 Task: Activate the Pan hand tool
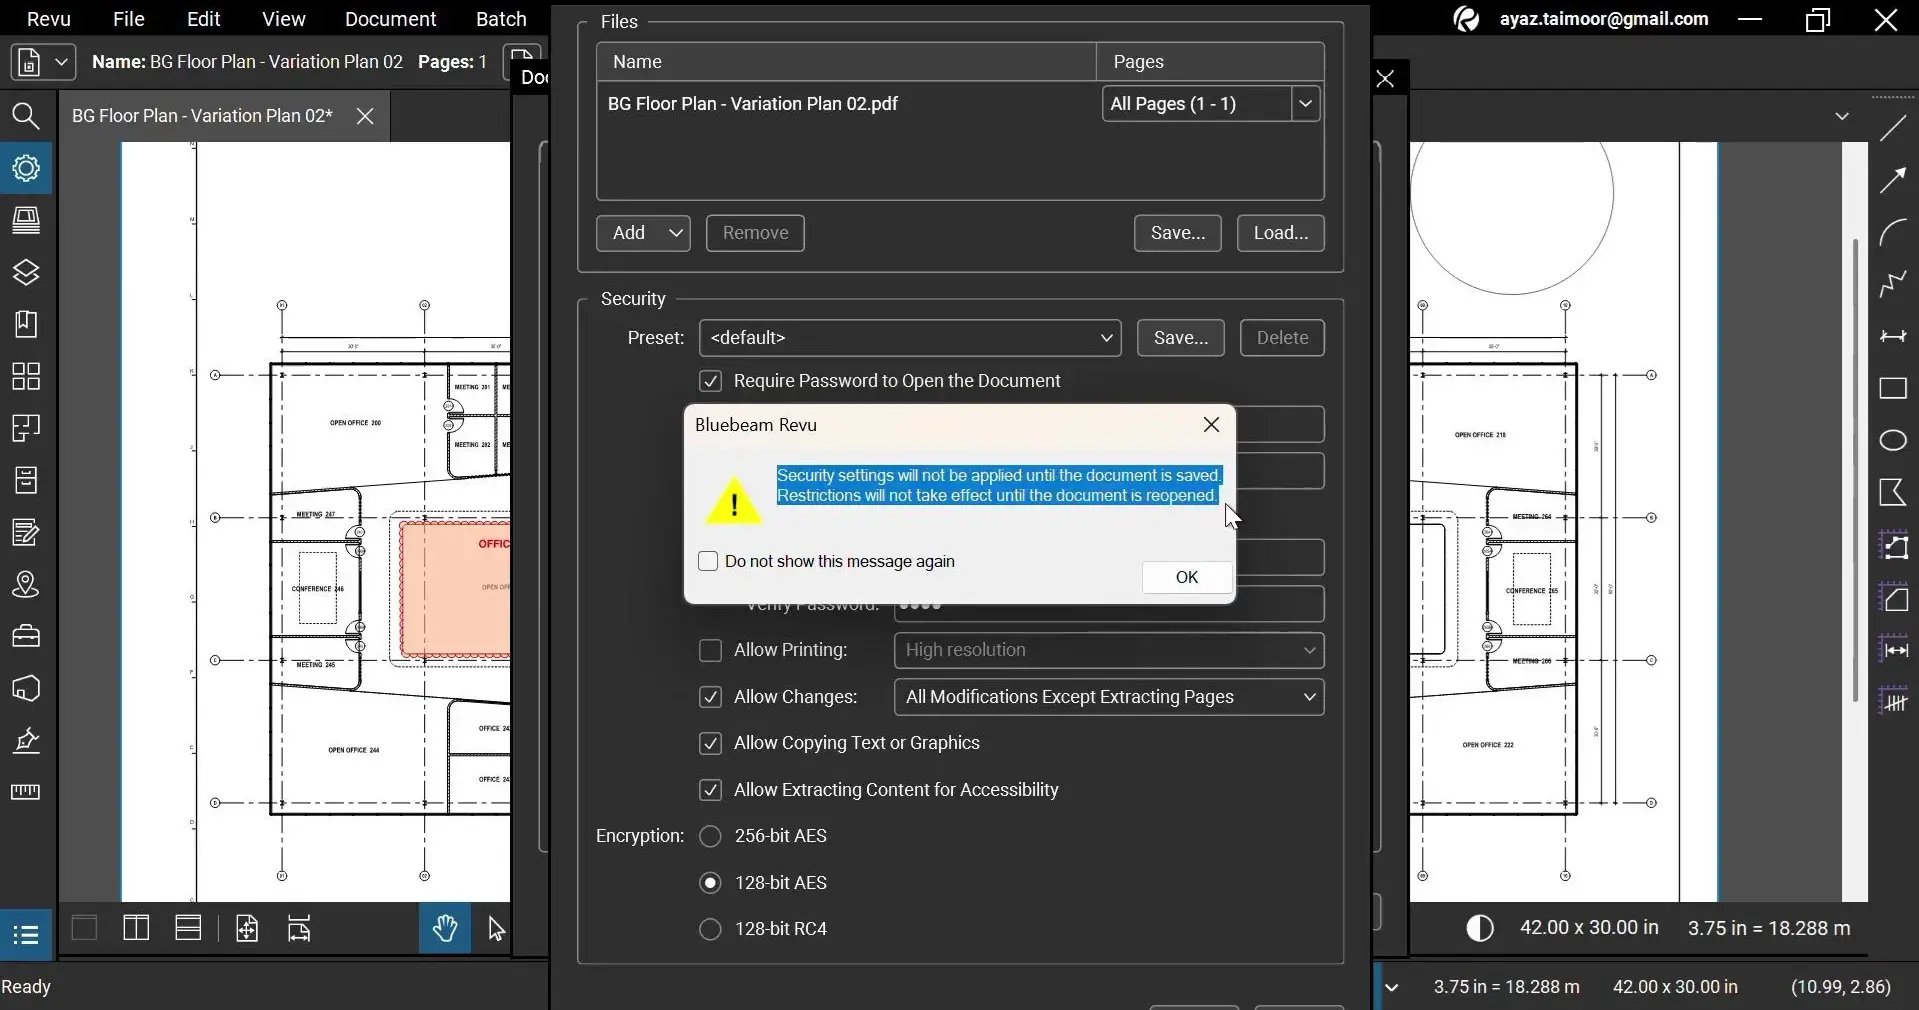point(445,929)
